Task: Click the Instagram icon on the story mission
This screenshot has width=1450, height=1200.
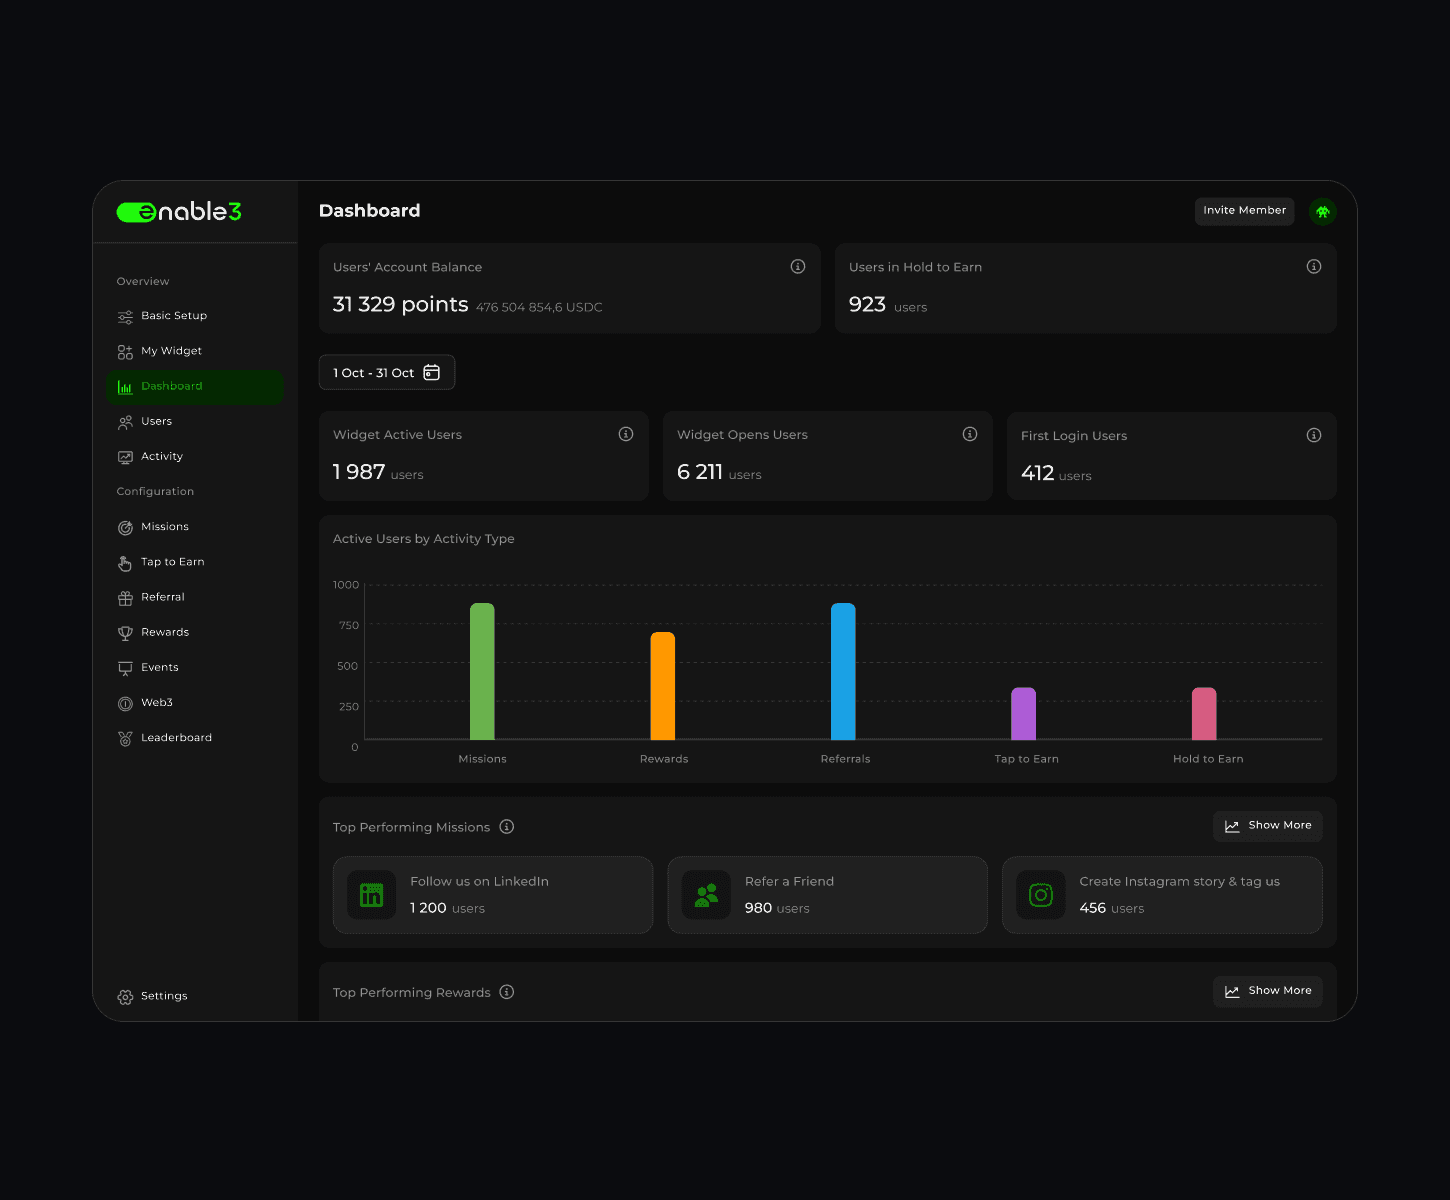Action: (1040, 894)
